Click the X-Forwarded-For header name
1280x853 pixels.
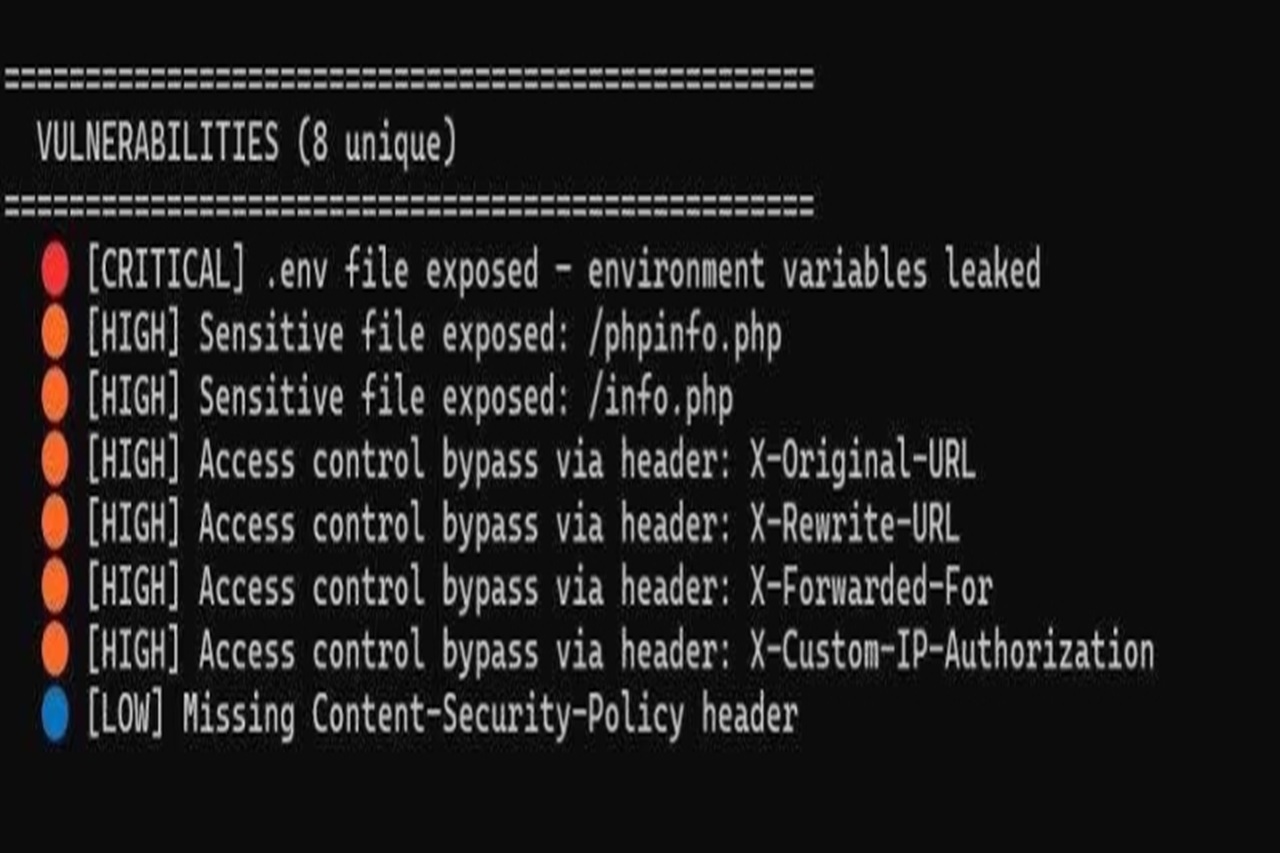pyautogui.click(x=870, y=587)
